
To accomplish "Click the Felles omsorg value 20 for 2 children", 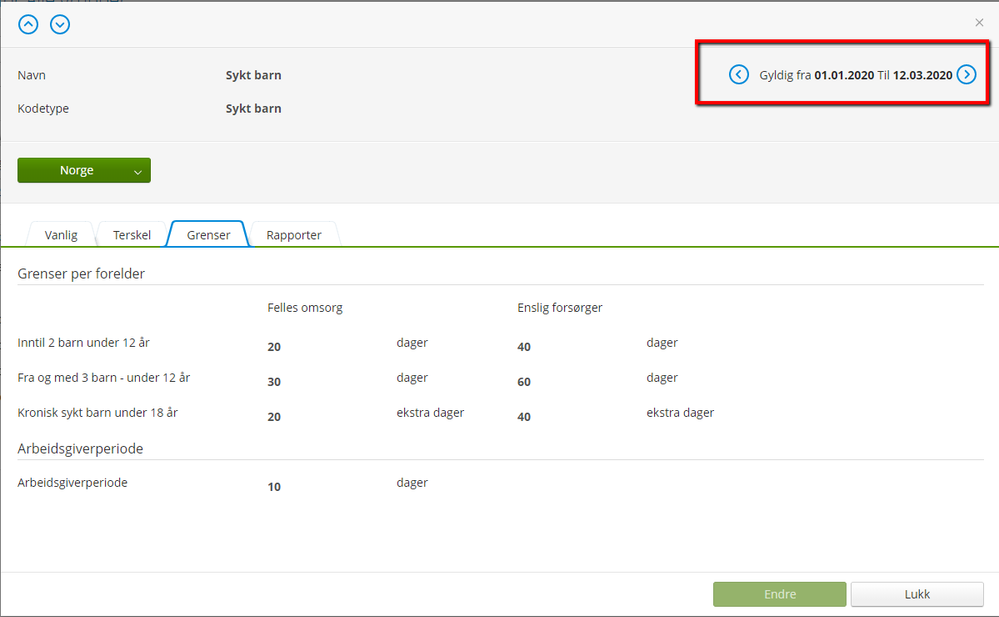I will click(x=274, y=347).
